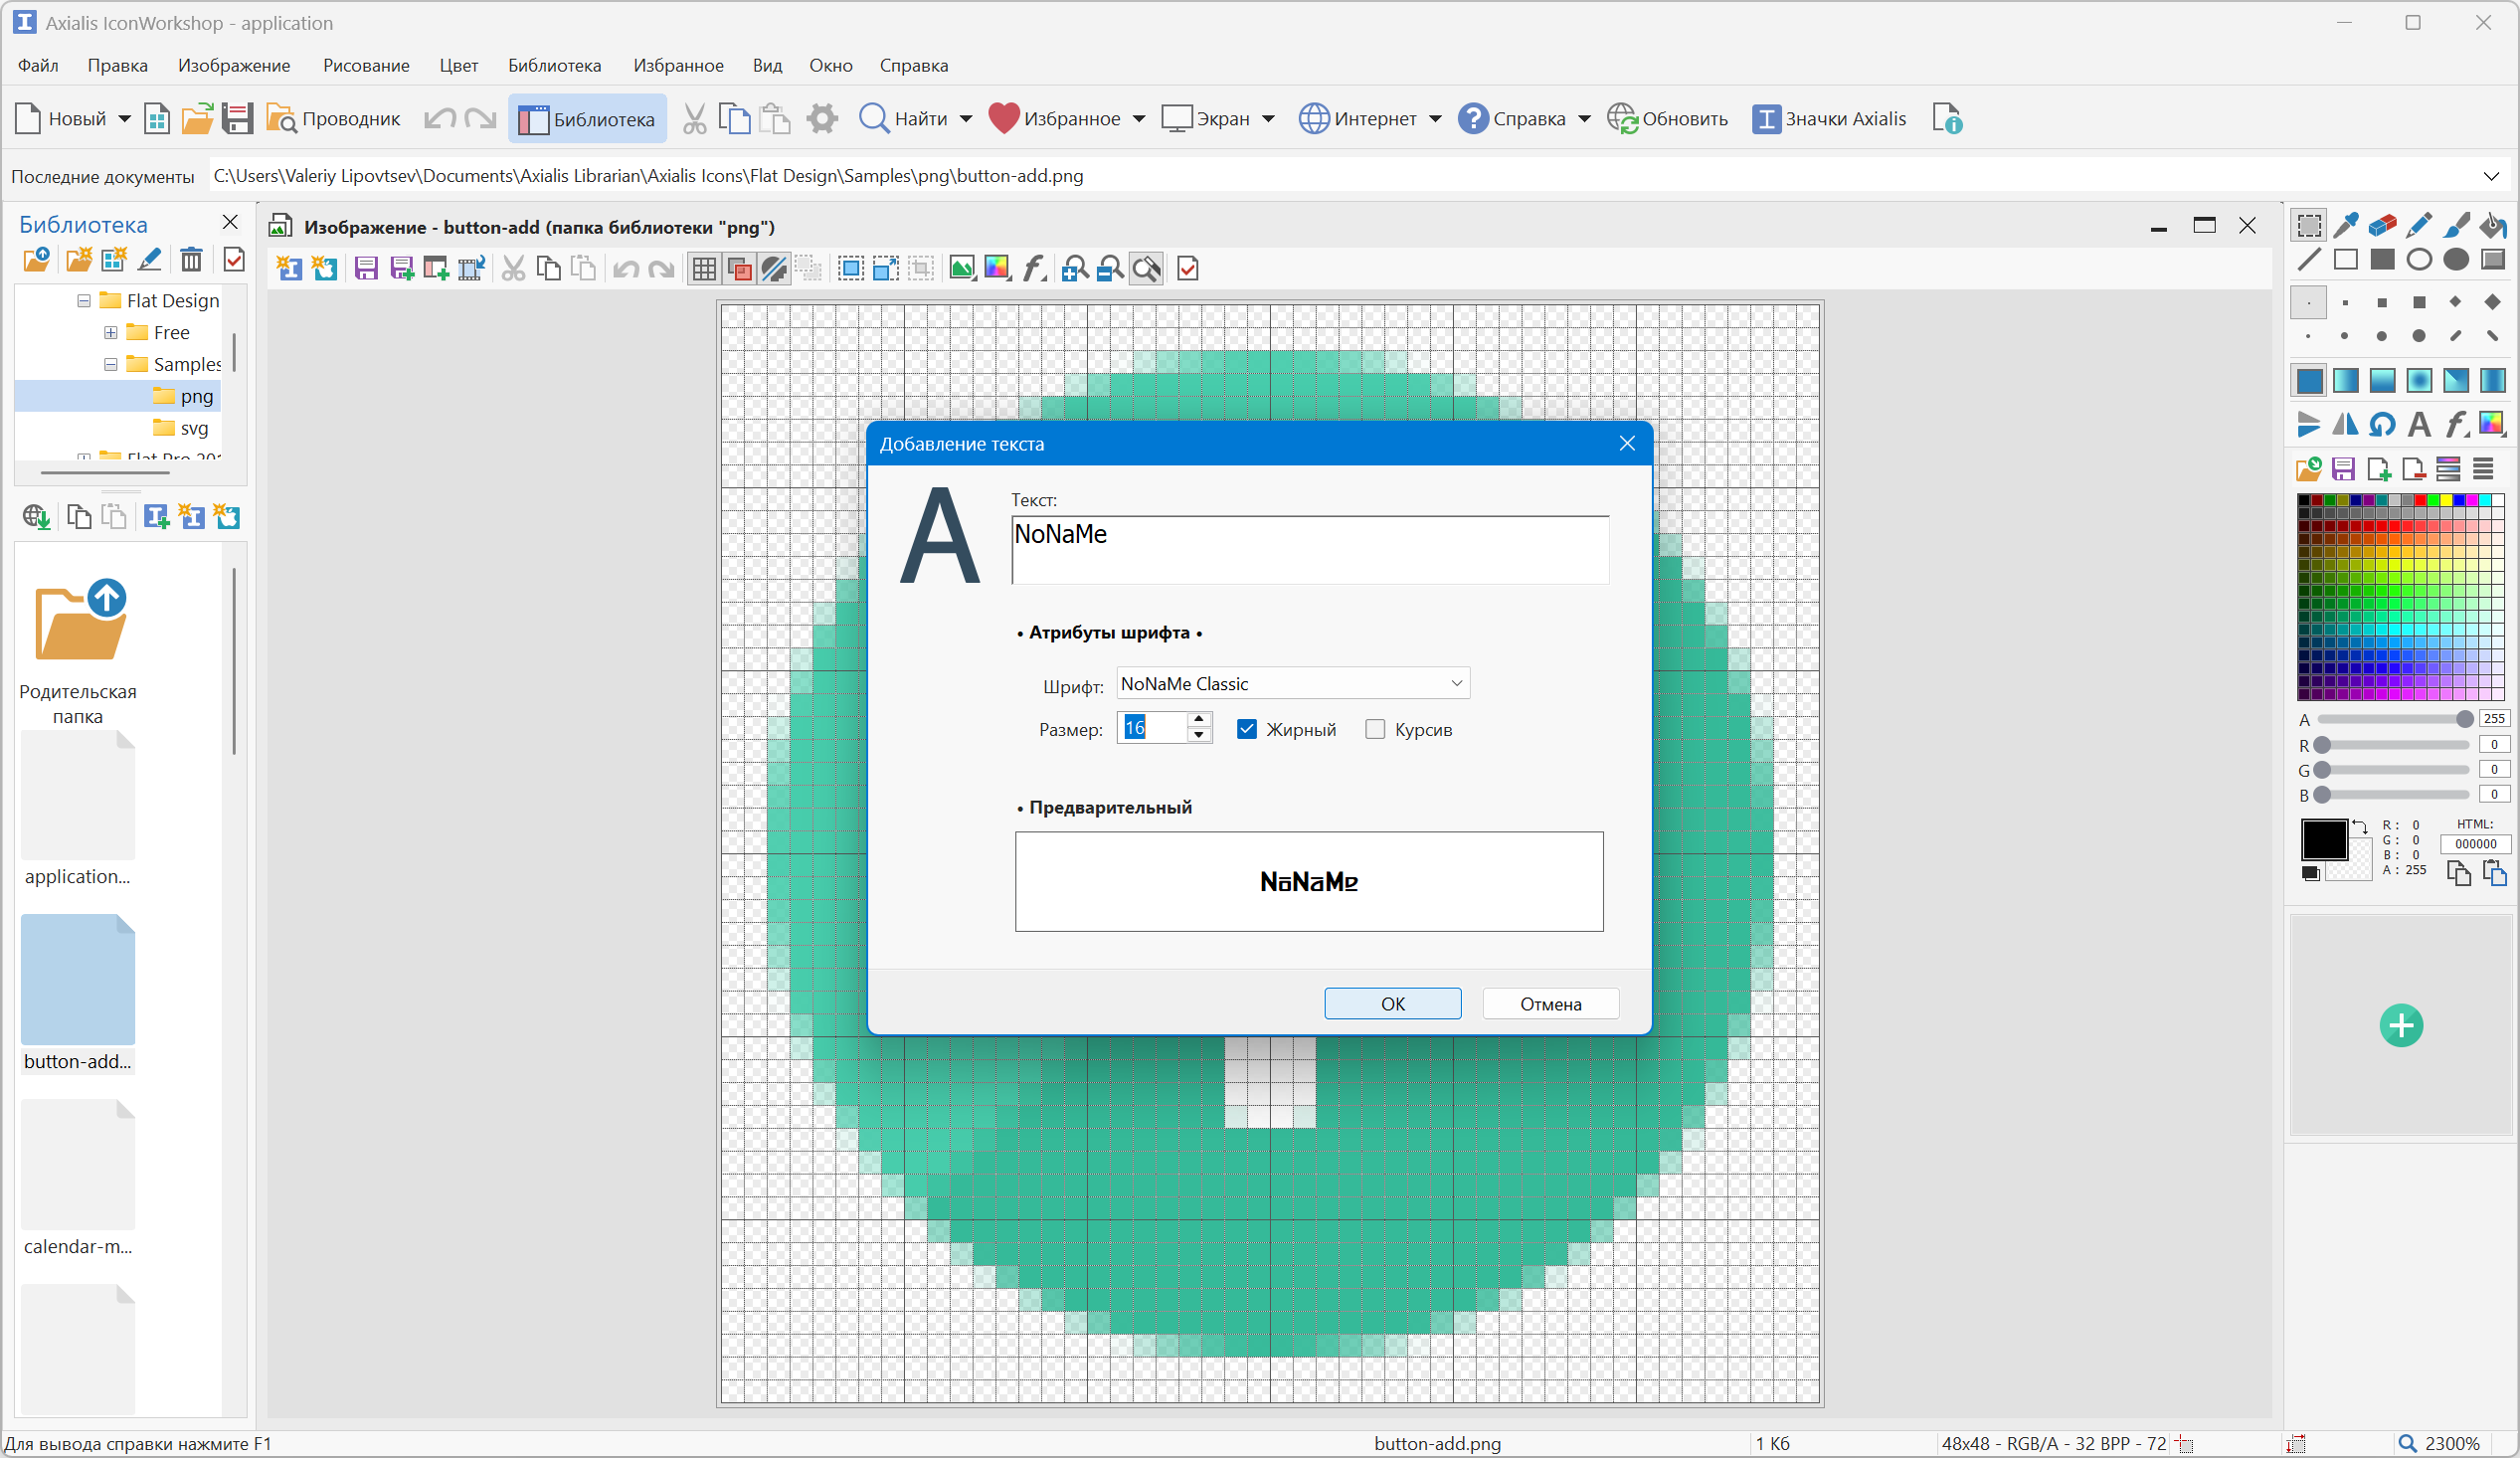Choose the paint bucket fill tool
Image resolution: width=2520 pixels, height=1458 pixels.
(2492, 225)
